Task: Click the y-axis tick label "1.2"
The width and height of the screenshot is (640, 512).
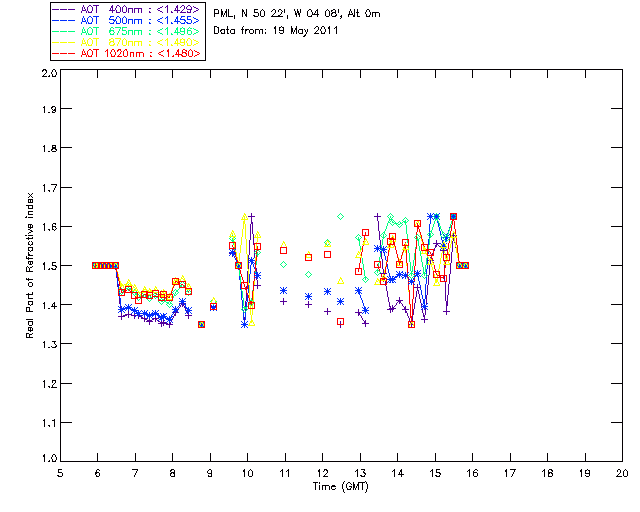Action: (x=49, y=384)
